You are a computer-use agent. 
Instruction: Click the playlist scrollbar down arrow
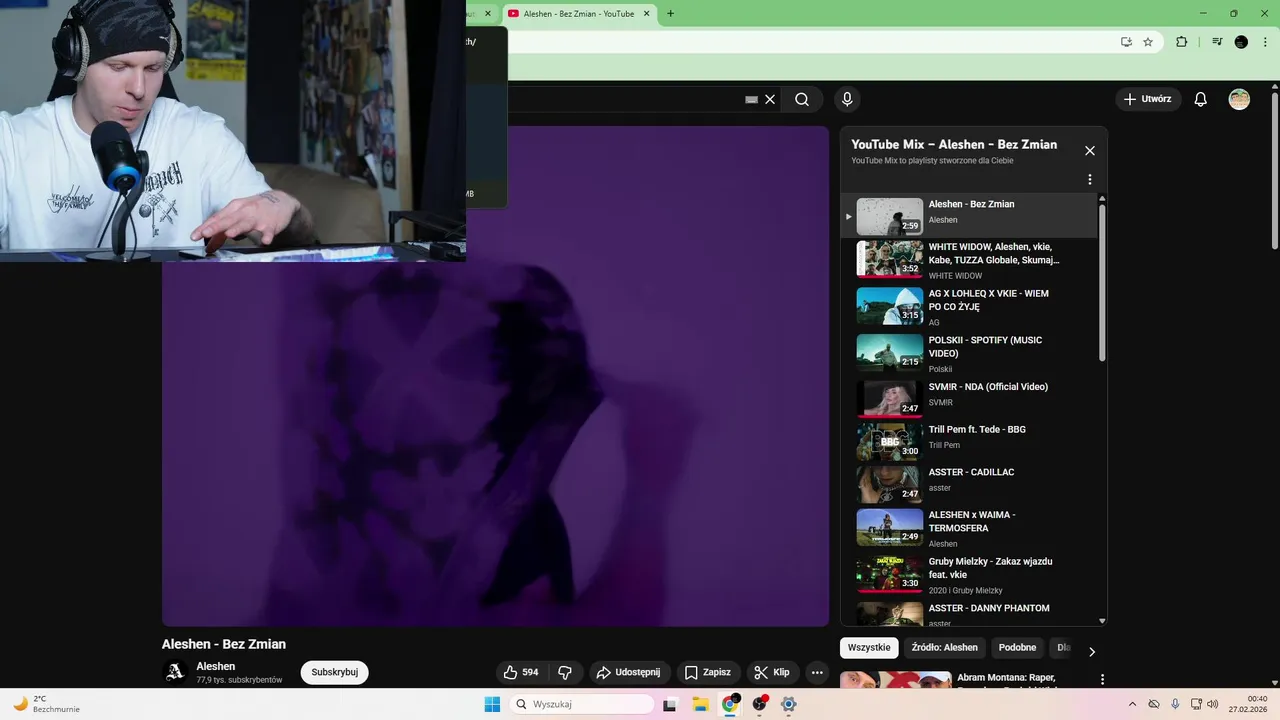(1102, 621)
